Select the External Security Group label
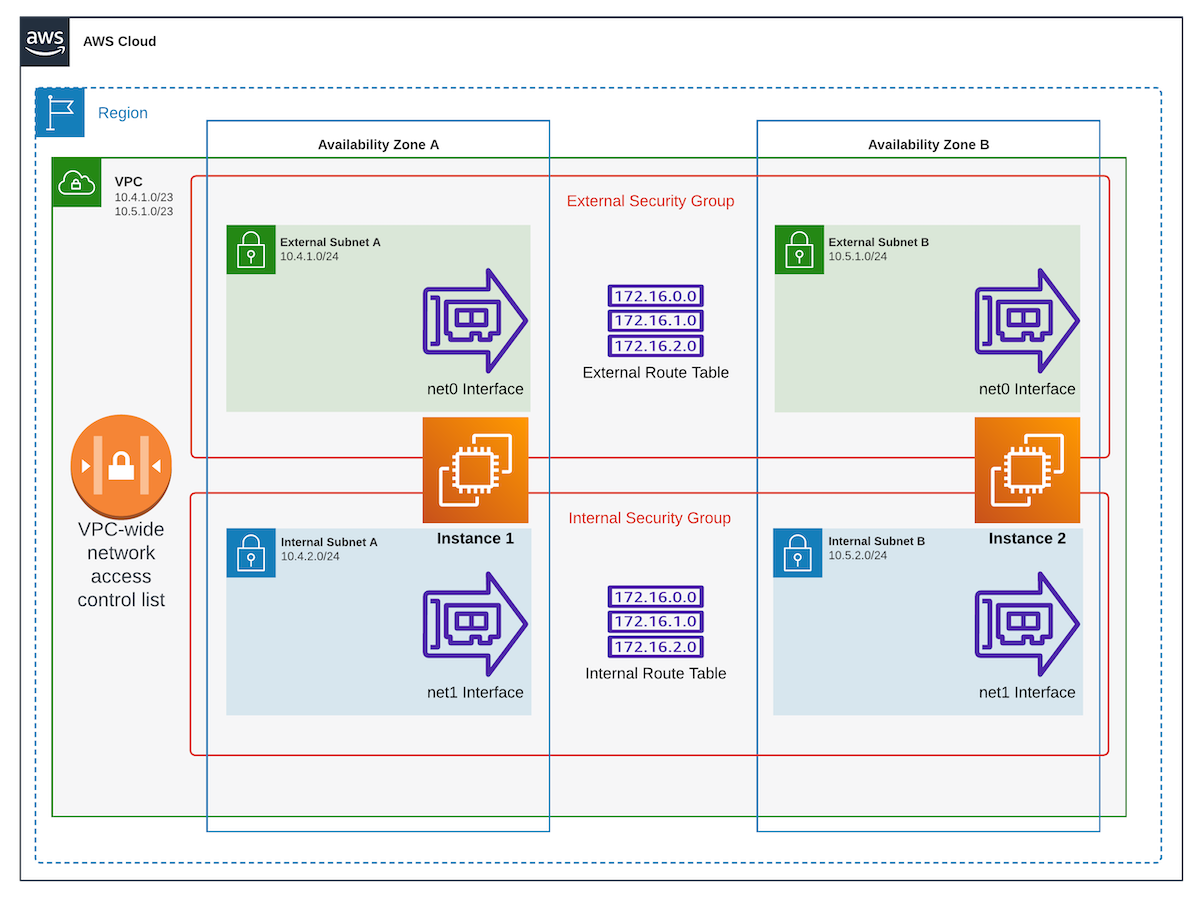The height and width of the screenshot is (899, 1200). click(650, 201)
